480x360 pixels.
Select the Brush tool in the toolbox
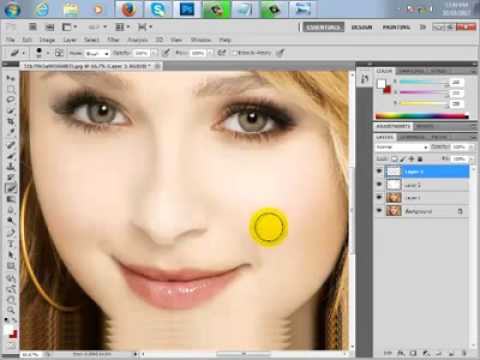pos(11,156)
